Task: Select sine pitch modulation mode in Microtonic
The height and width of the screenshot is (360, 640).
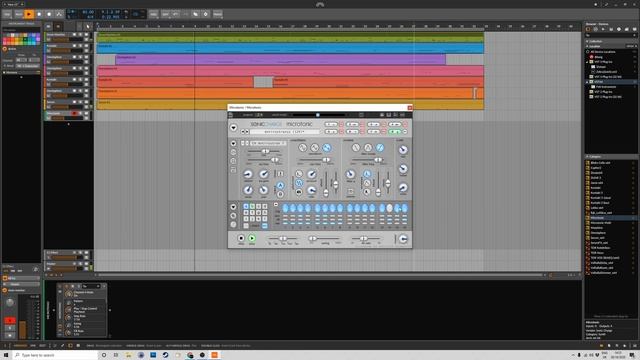Action: pos(299,183)
